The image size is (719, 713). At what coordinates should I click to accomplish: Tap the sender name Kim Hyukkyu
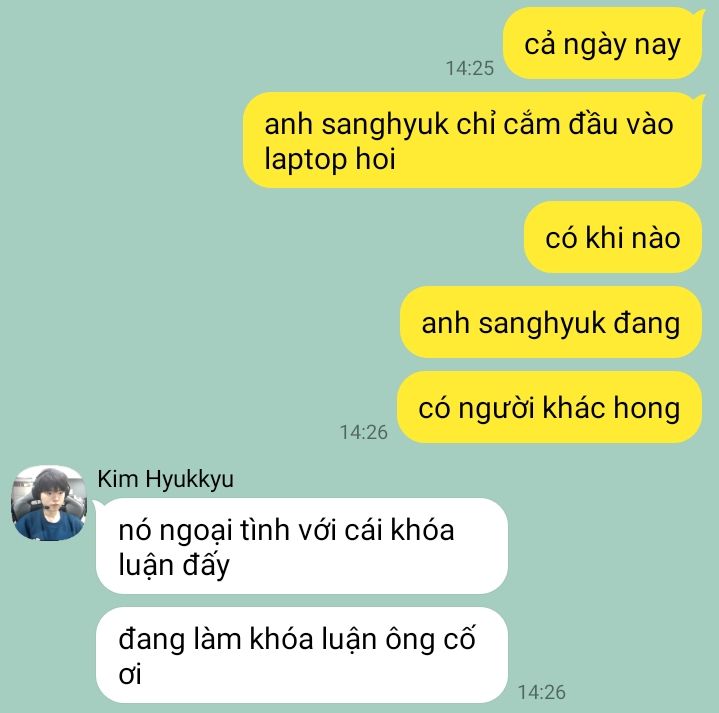tap(166, 480)
